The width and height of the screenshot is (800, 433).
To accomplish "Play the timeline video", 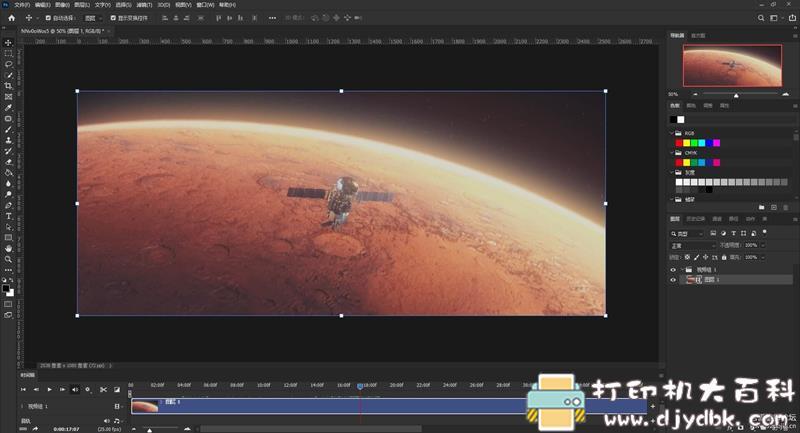I will coord(49,390).
